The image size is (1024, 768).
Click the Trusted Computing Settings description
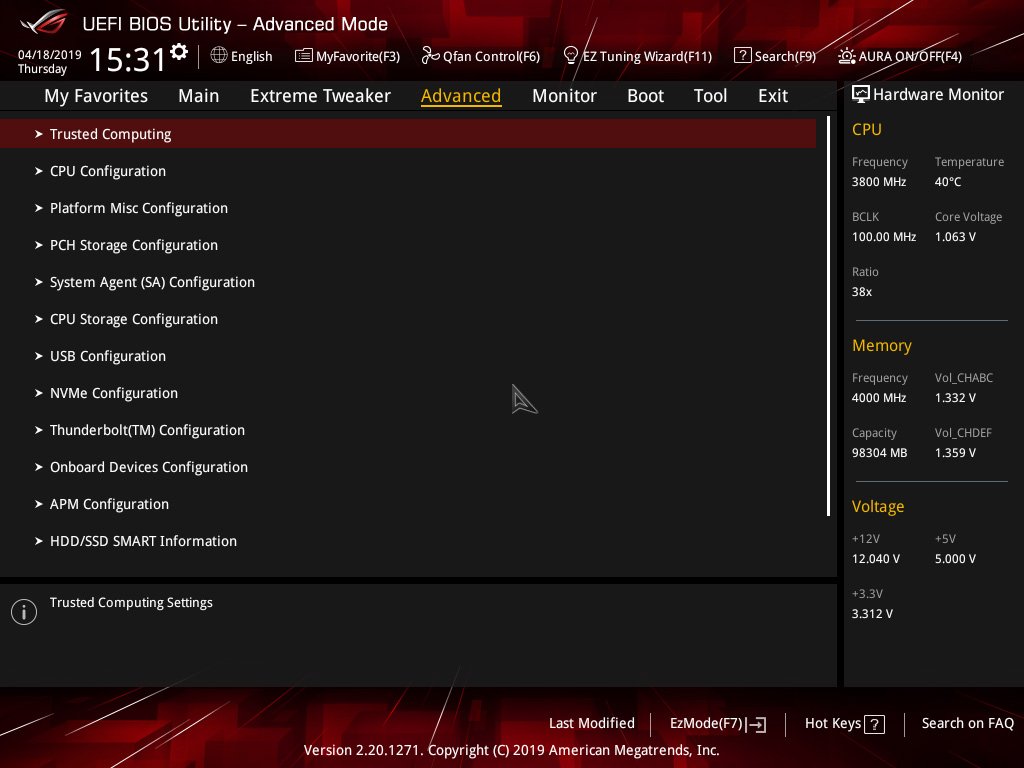(131, 603)
